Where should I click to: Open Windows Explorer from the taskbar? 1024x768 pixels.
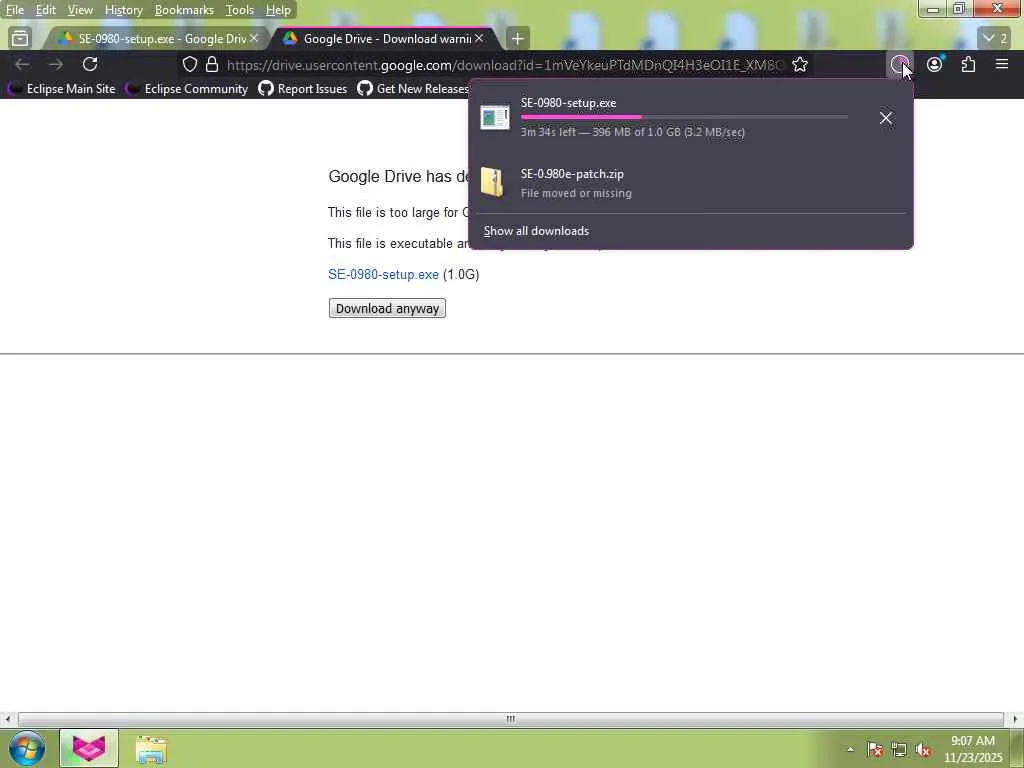coord(152,749)
